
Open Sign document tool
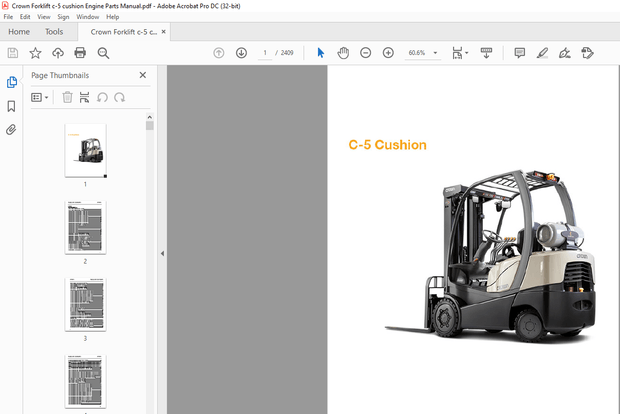pyautogui.click(x=565, y=53)
